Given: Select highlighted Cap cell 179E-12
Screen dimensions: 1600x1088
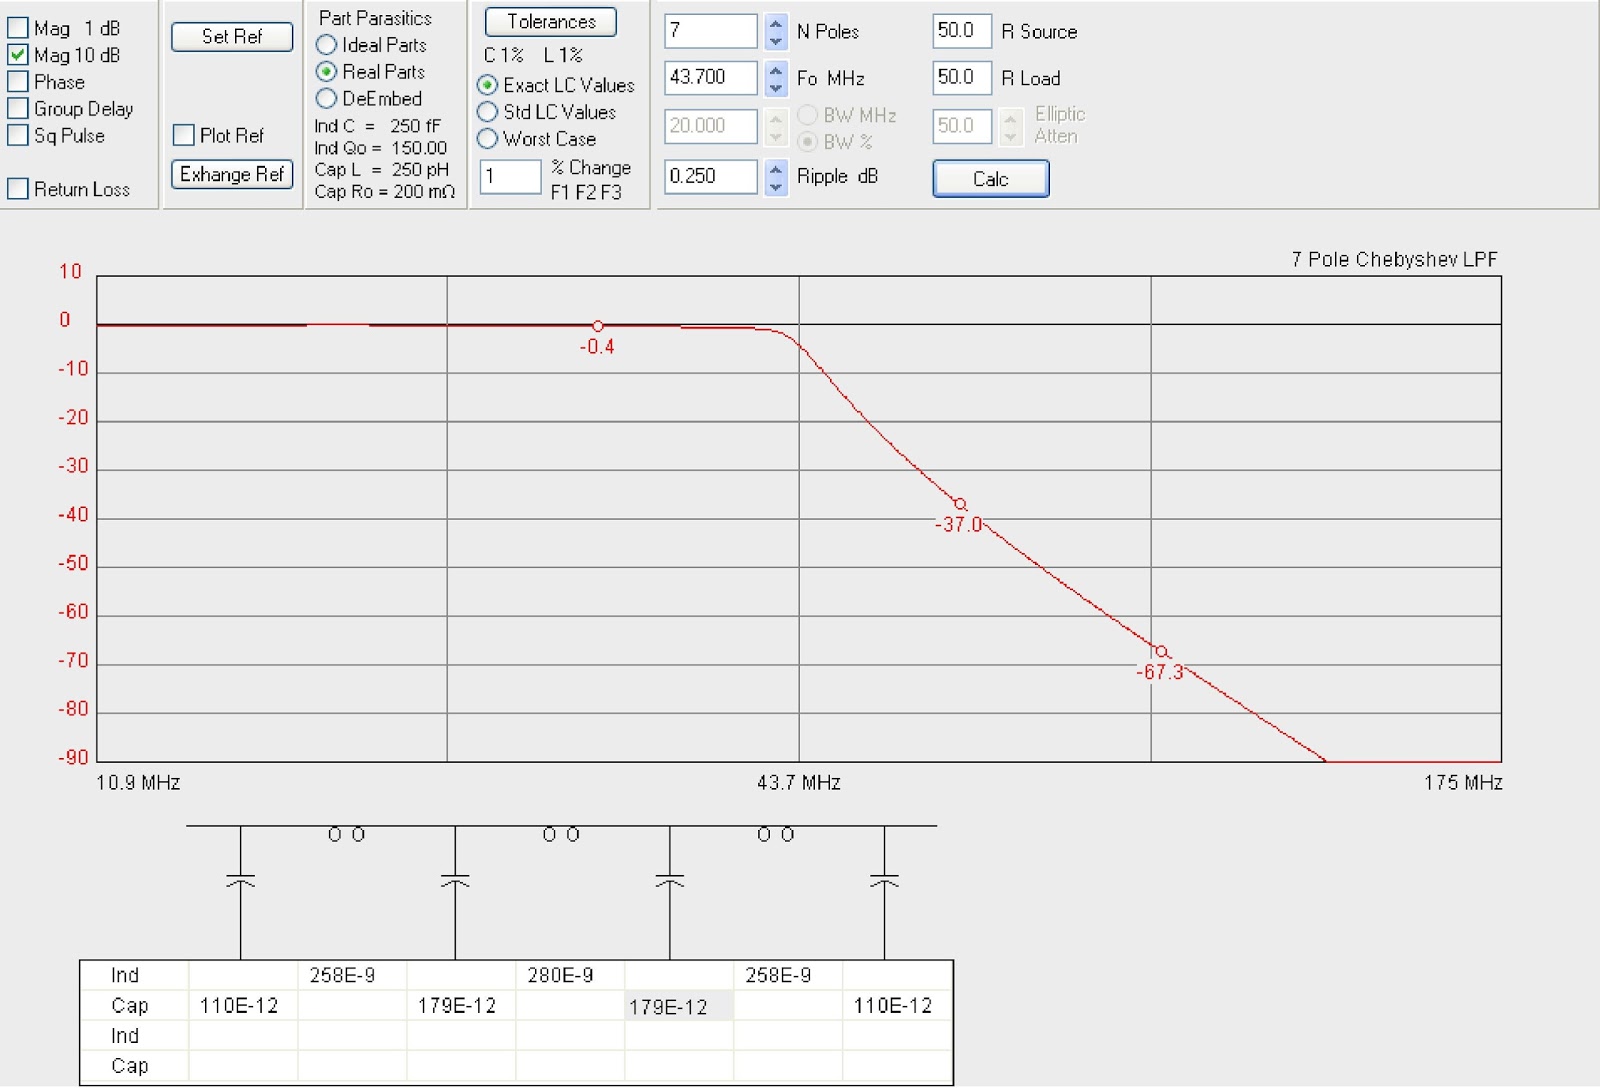Looking at the screenshot, I should [679, 1007].
